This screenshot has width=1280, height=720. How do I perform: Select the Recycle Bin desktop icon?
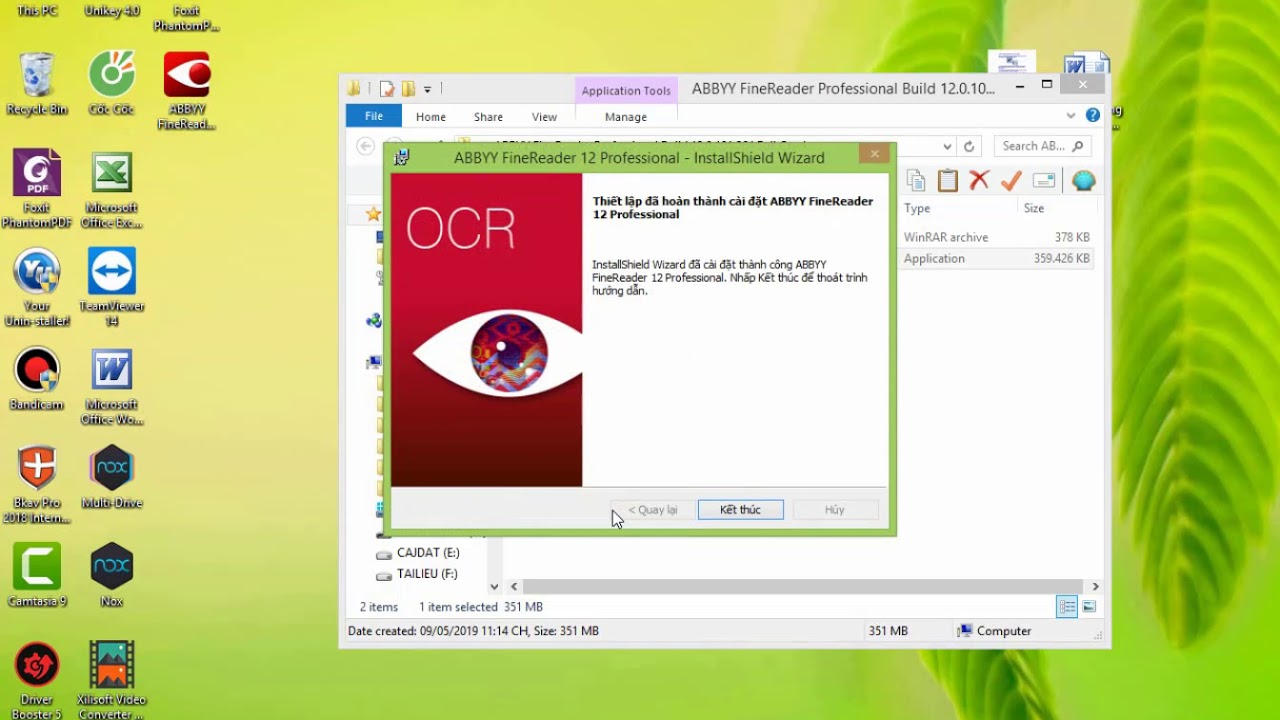(x=37, y=84)
